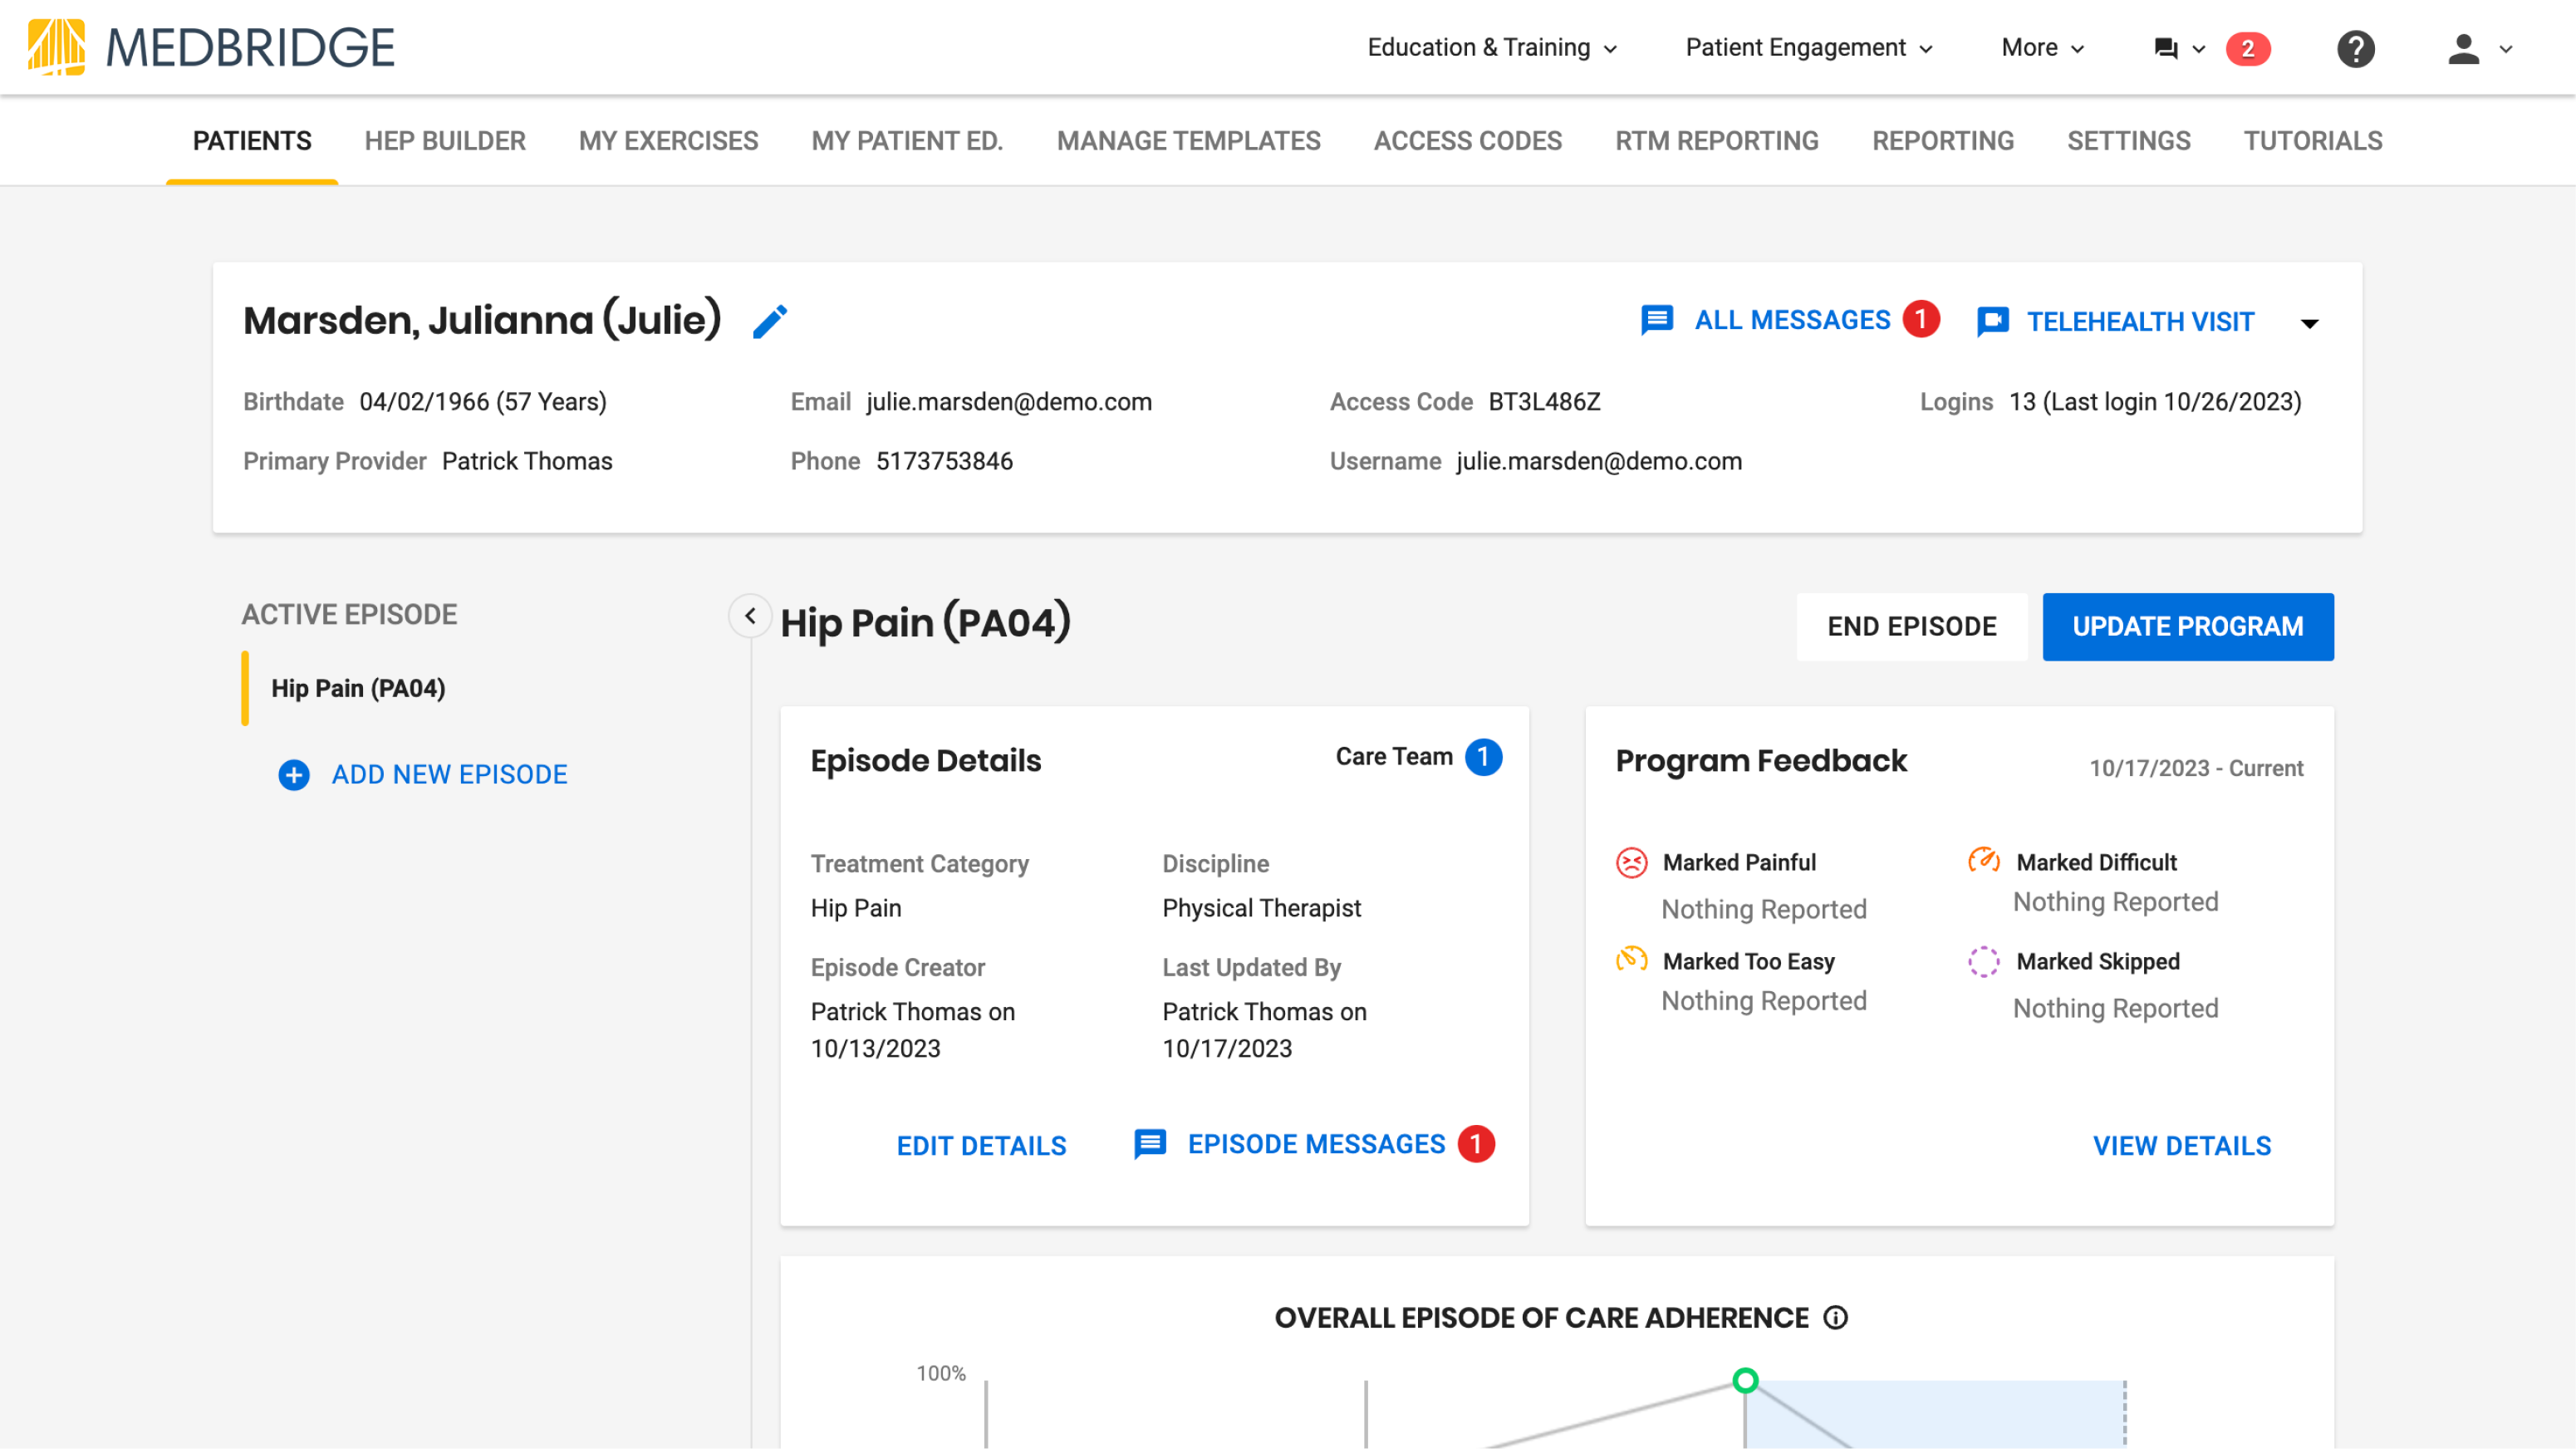Click the Marked Too Easy gauge icon

pos(1632,960)
